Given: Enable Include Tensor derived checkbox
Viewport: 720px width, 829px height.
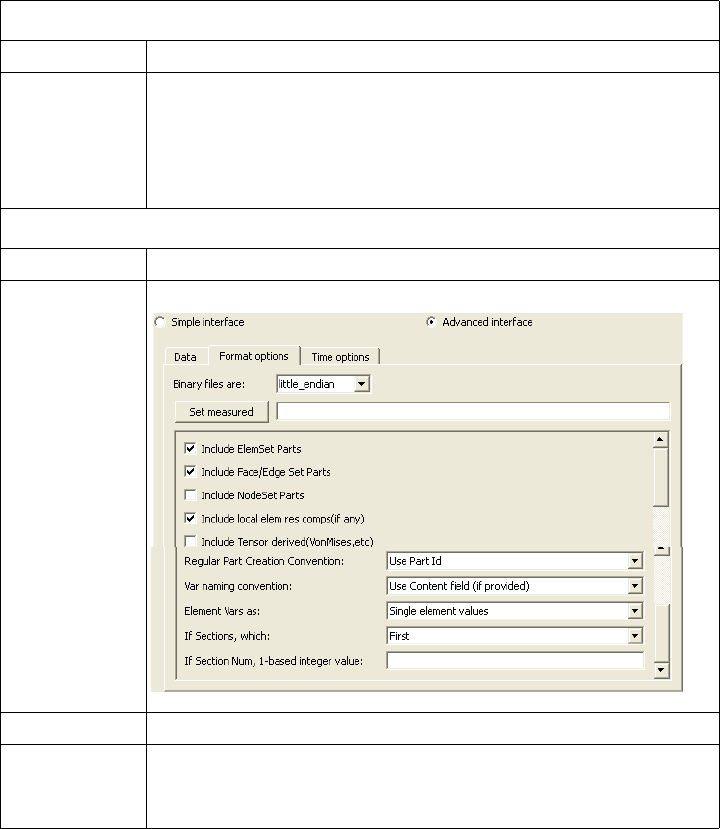Looking at the screenshot, I should tap(190, 541).
